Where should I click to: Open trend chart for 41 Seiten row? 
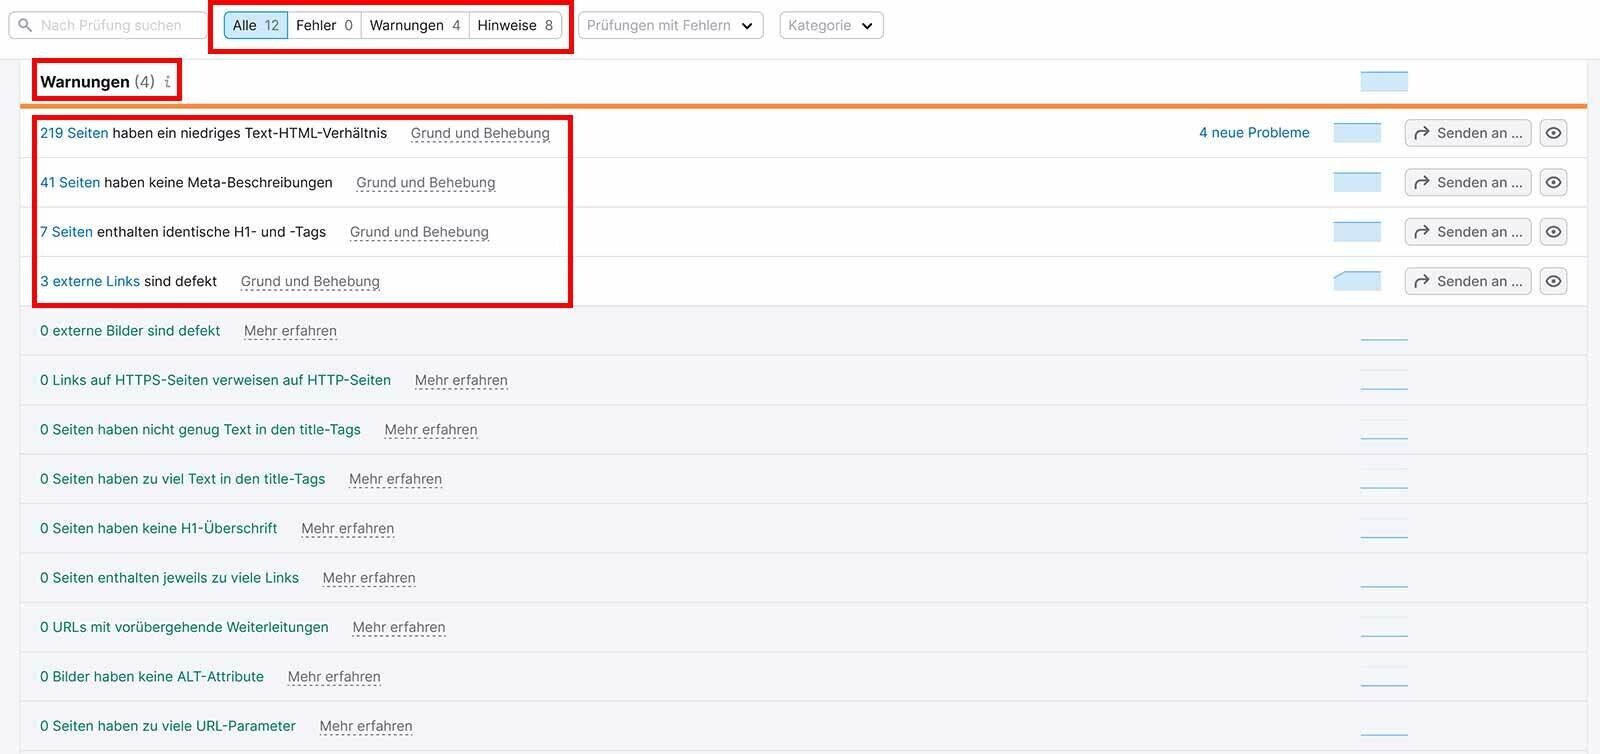(1357, 181)
